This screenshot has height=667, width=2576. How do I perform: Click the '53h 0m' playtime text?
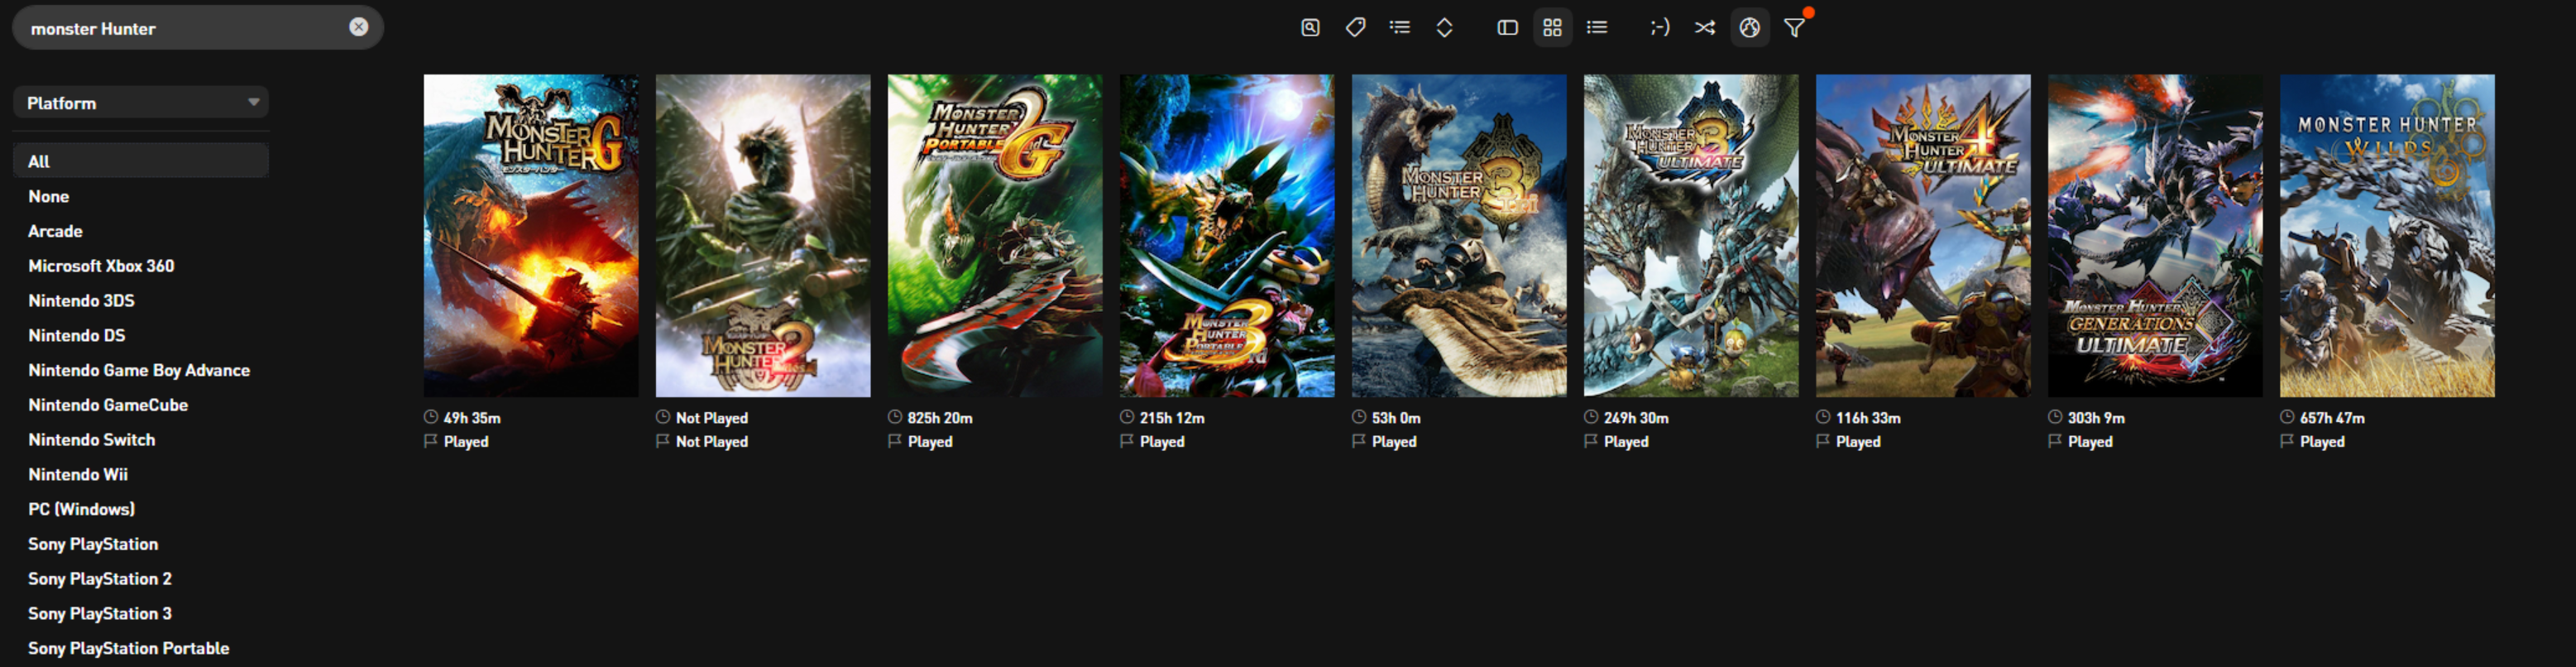[x=1396, y=418]
